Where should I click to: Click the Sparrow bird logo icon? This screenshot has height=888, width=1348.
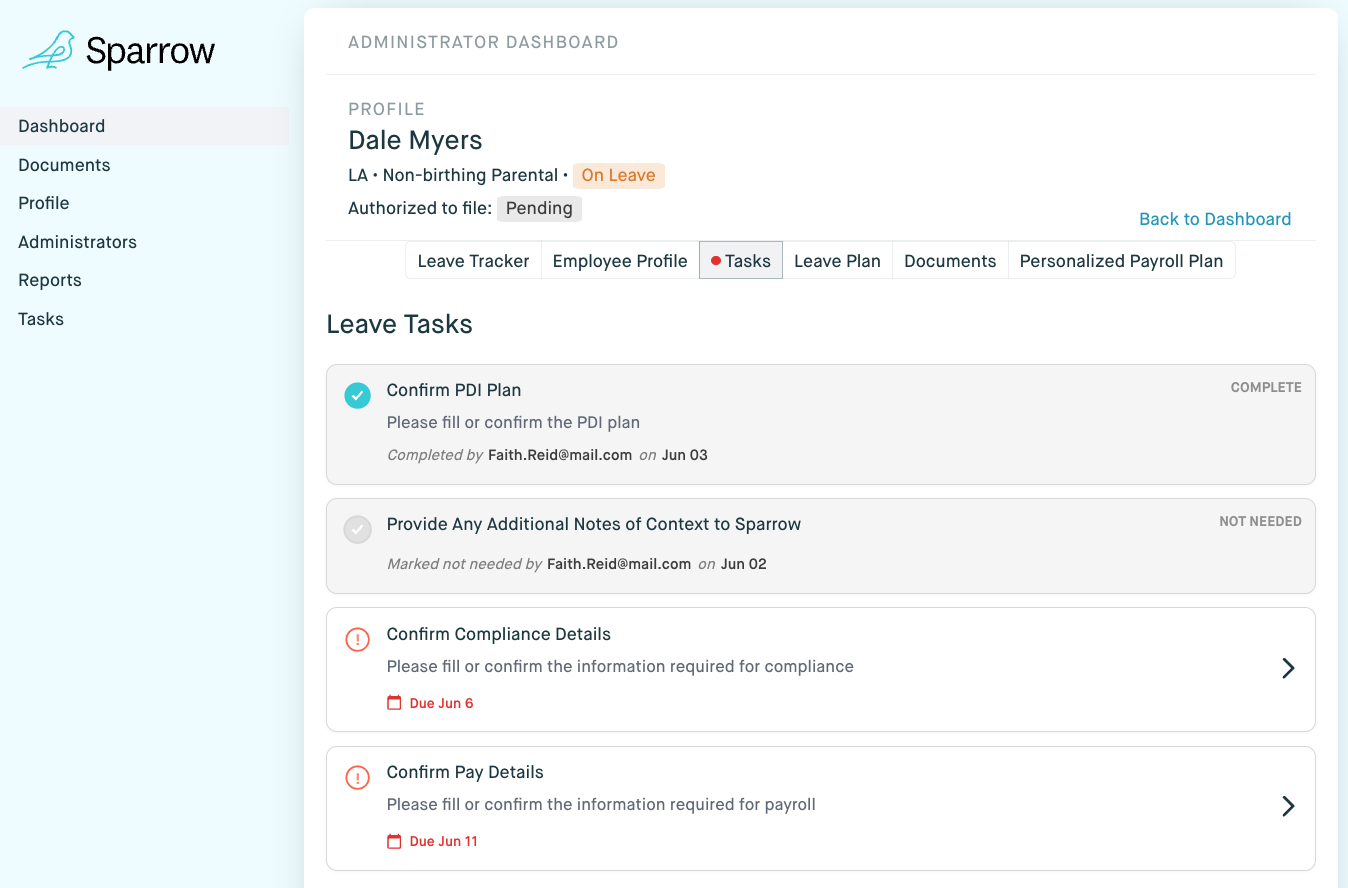[x=49, y=50]
